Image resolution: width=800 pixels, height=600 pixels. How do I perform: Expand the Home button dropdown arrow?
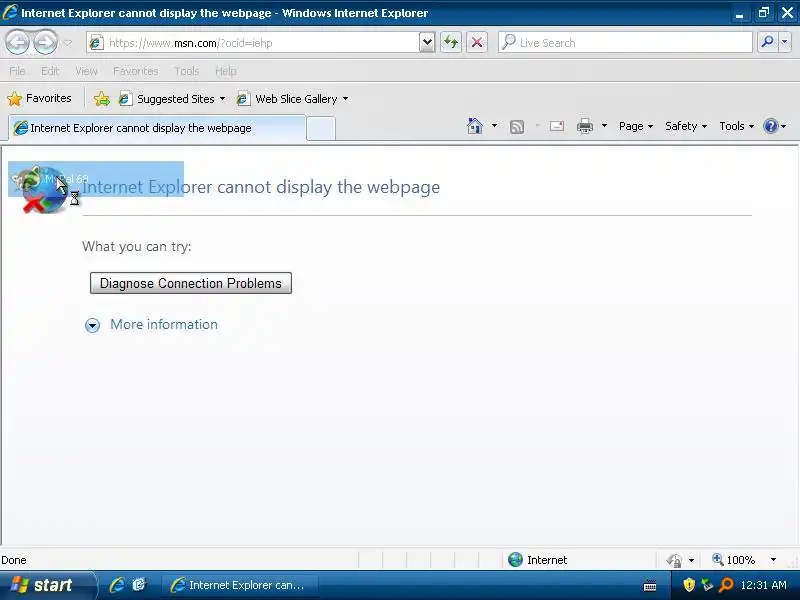click(x=494, y=126)
